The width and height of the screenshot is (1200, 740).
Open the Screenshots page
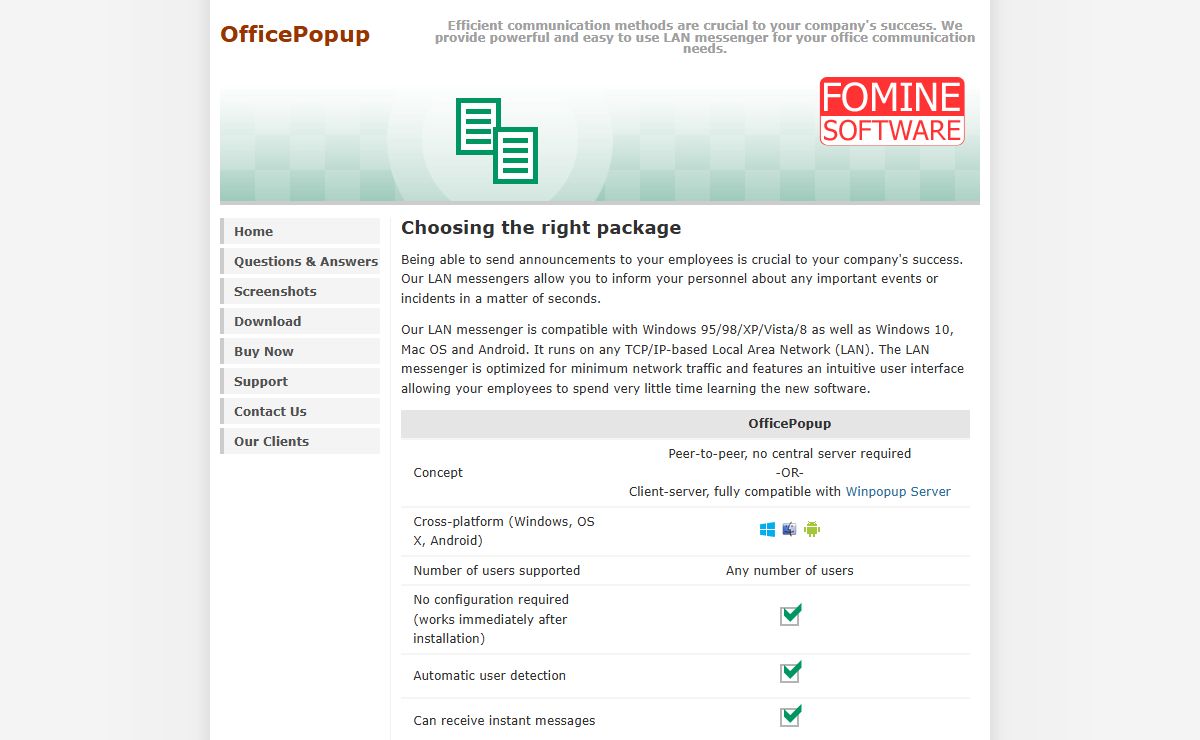[x=300, y=291]
